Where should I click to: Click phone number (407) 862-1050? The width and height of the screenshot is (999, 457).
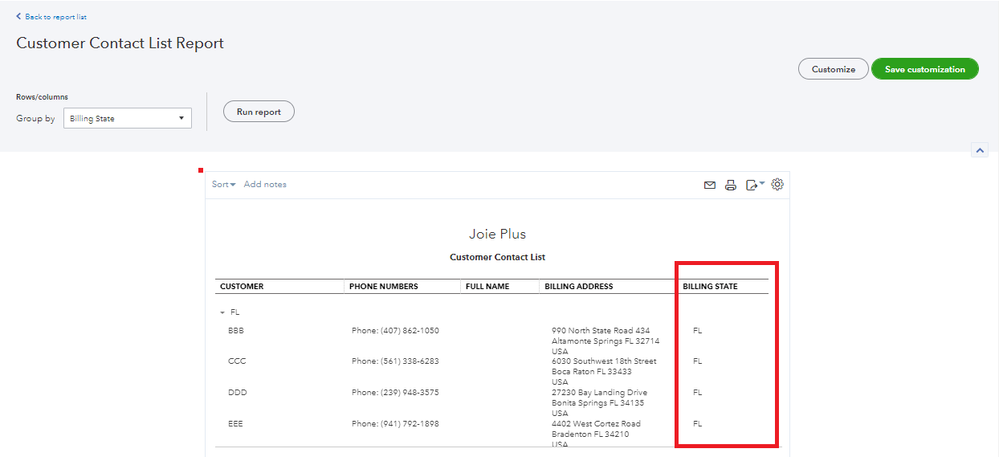pyautogui.click(x=395, y=331)
